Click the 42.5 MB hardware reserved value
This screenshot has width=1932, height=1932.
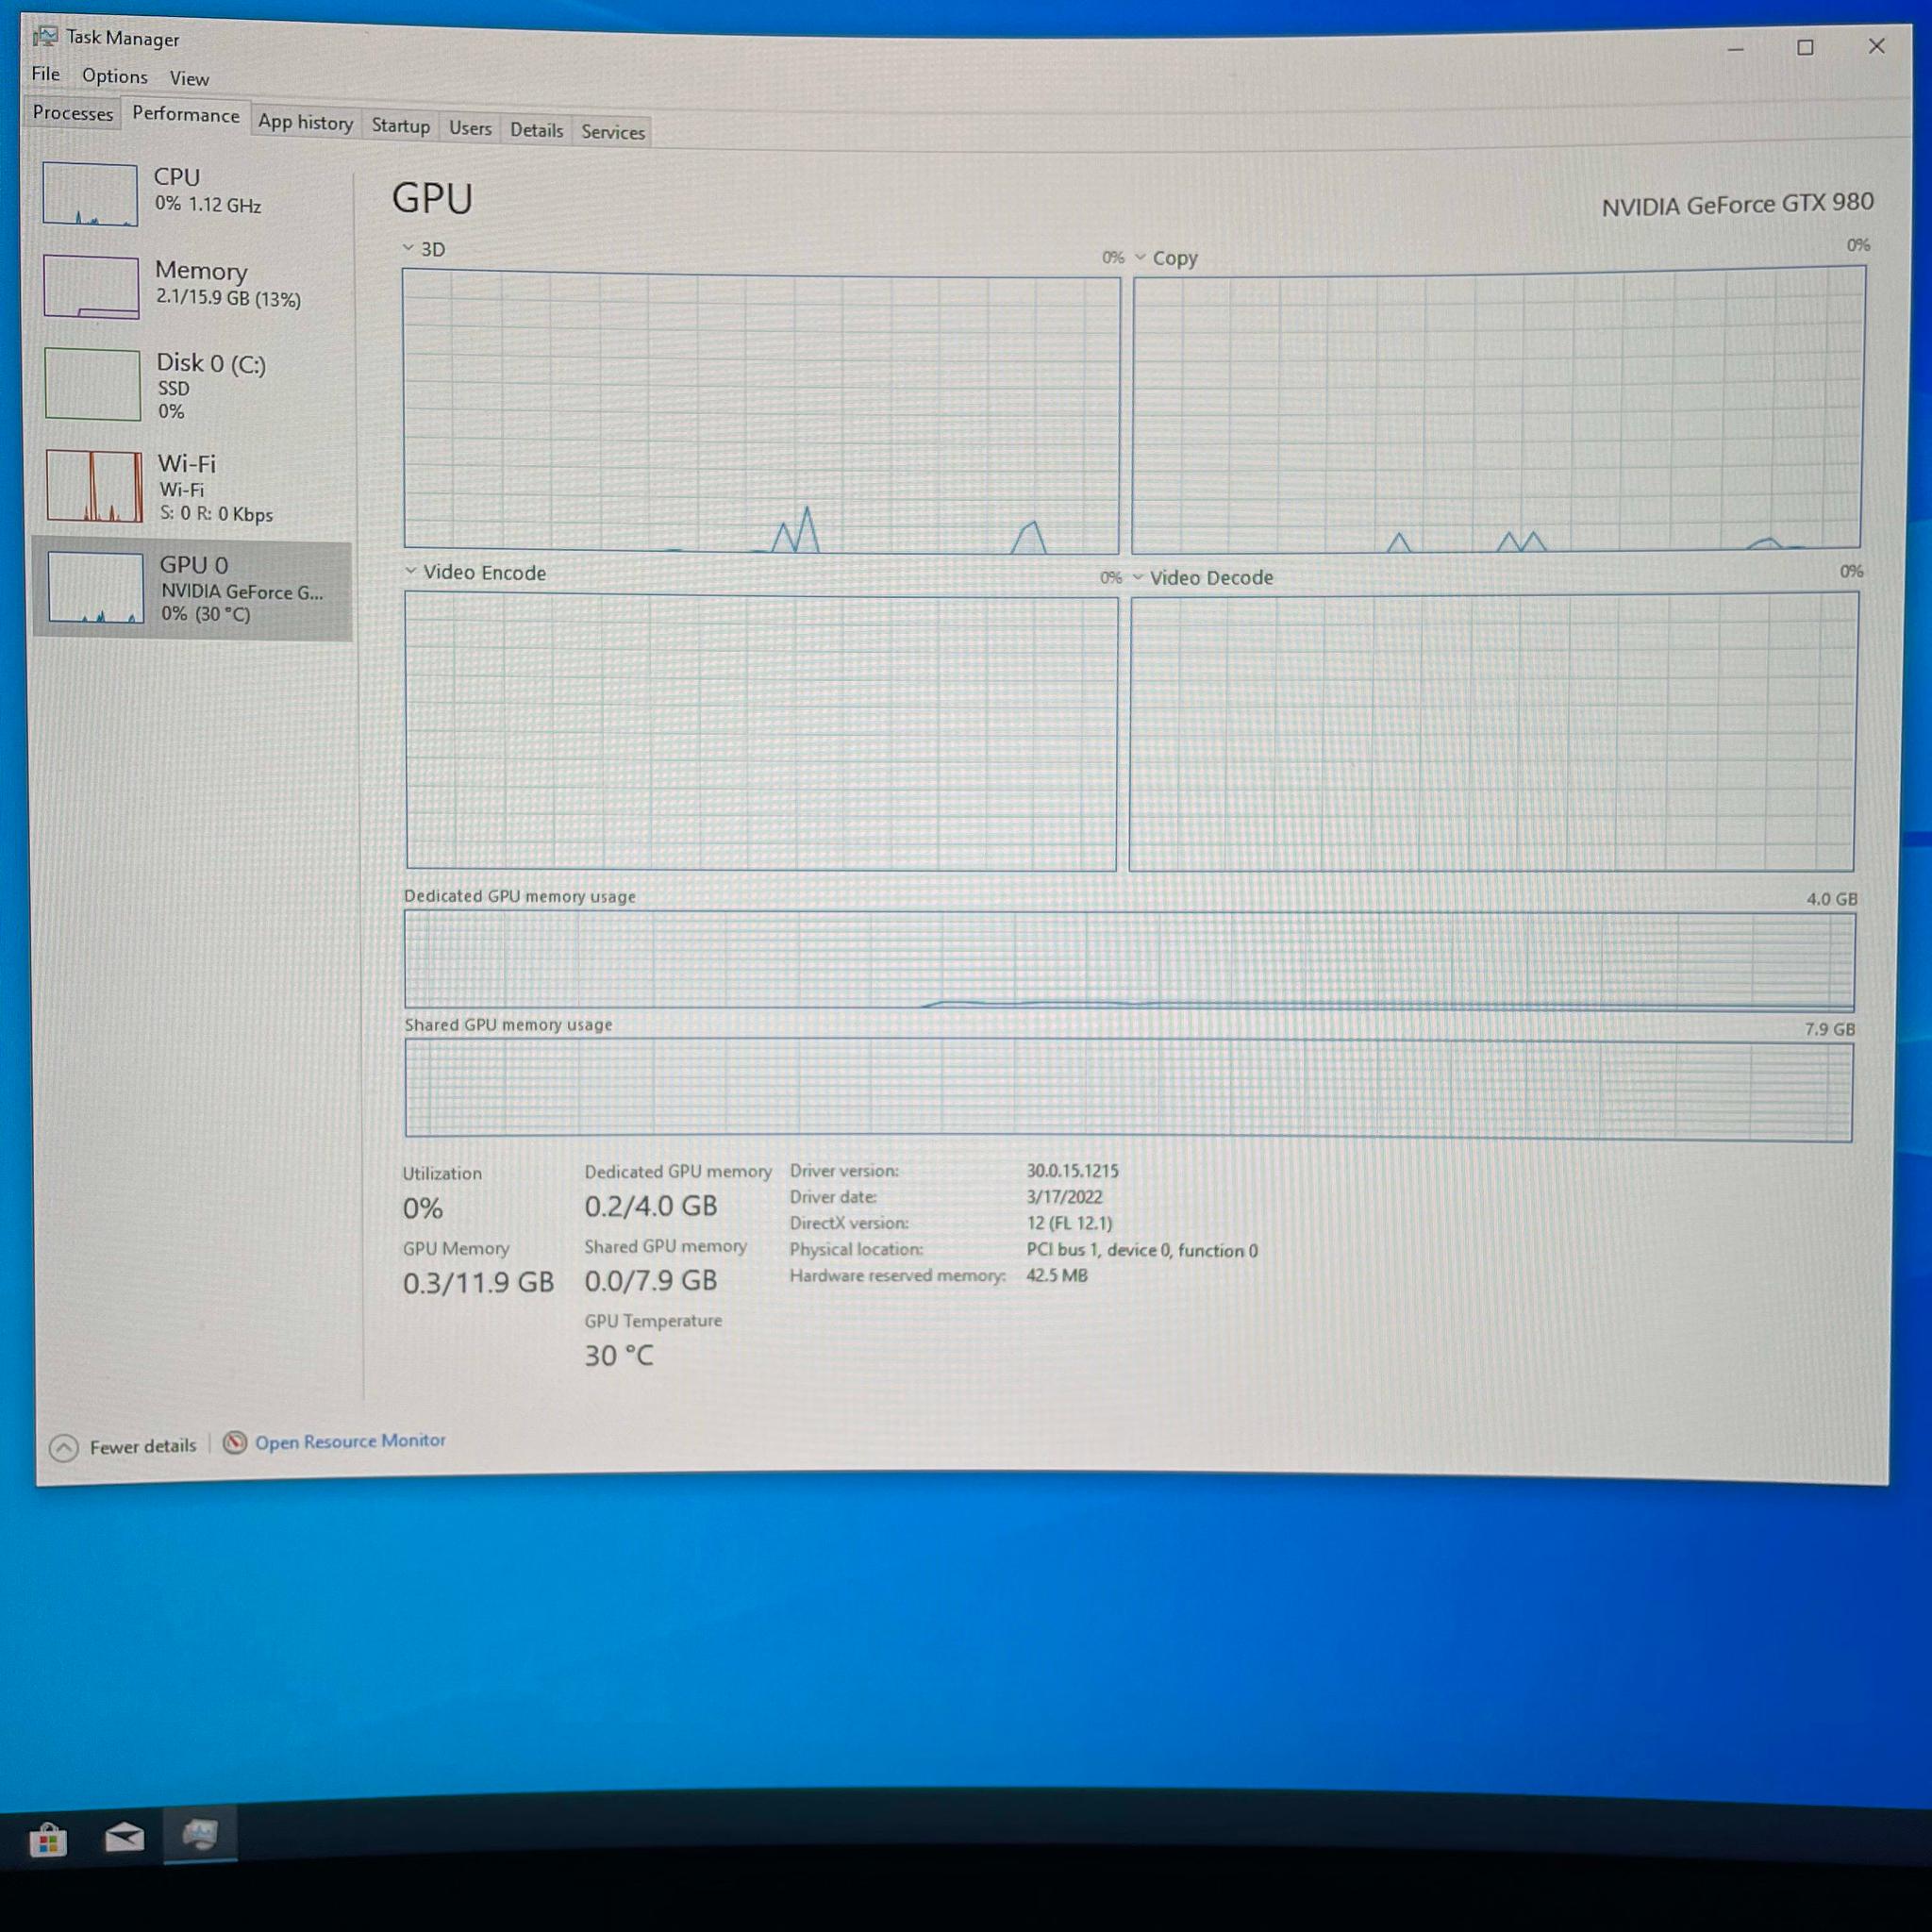1057,1276
